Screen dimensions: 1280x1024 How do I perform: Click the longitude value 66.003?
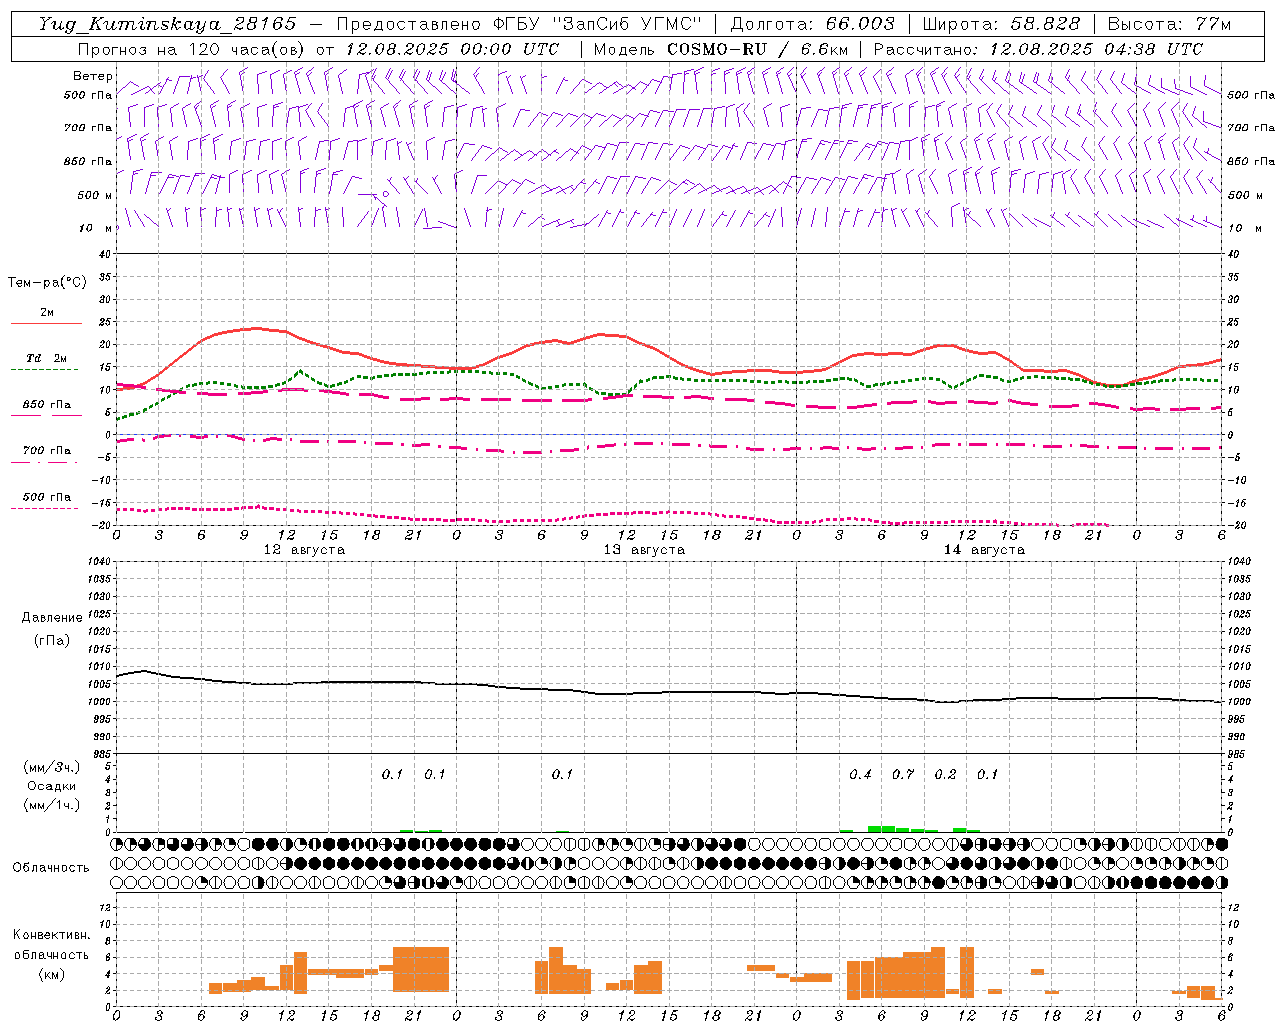coord(860,24)
